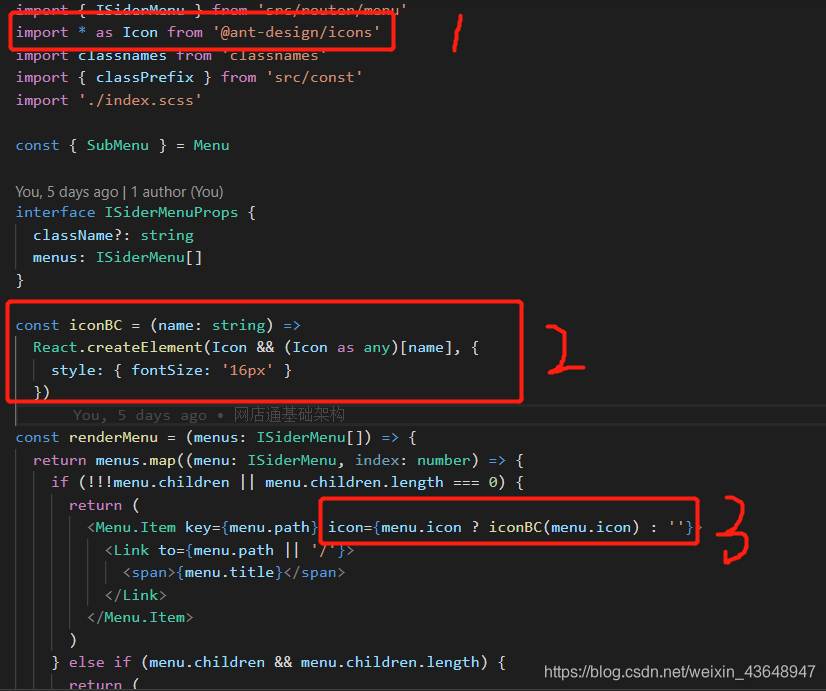Click the 'classnames' import string
Viewport: 826px width, 691px height.
[x=273, y=55]
